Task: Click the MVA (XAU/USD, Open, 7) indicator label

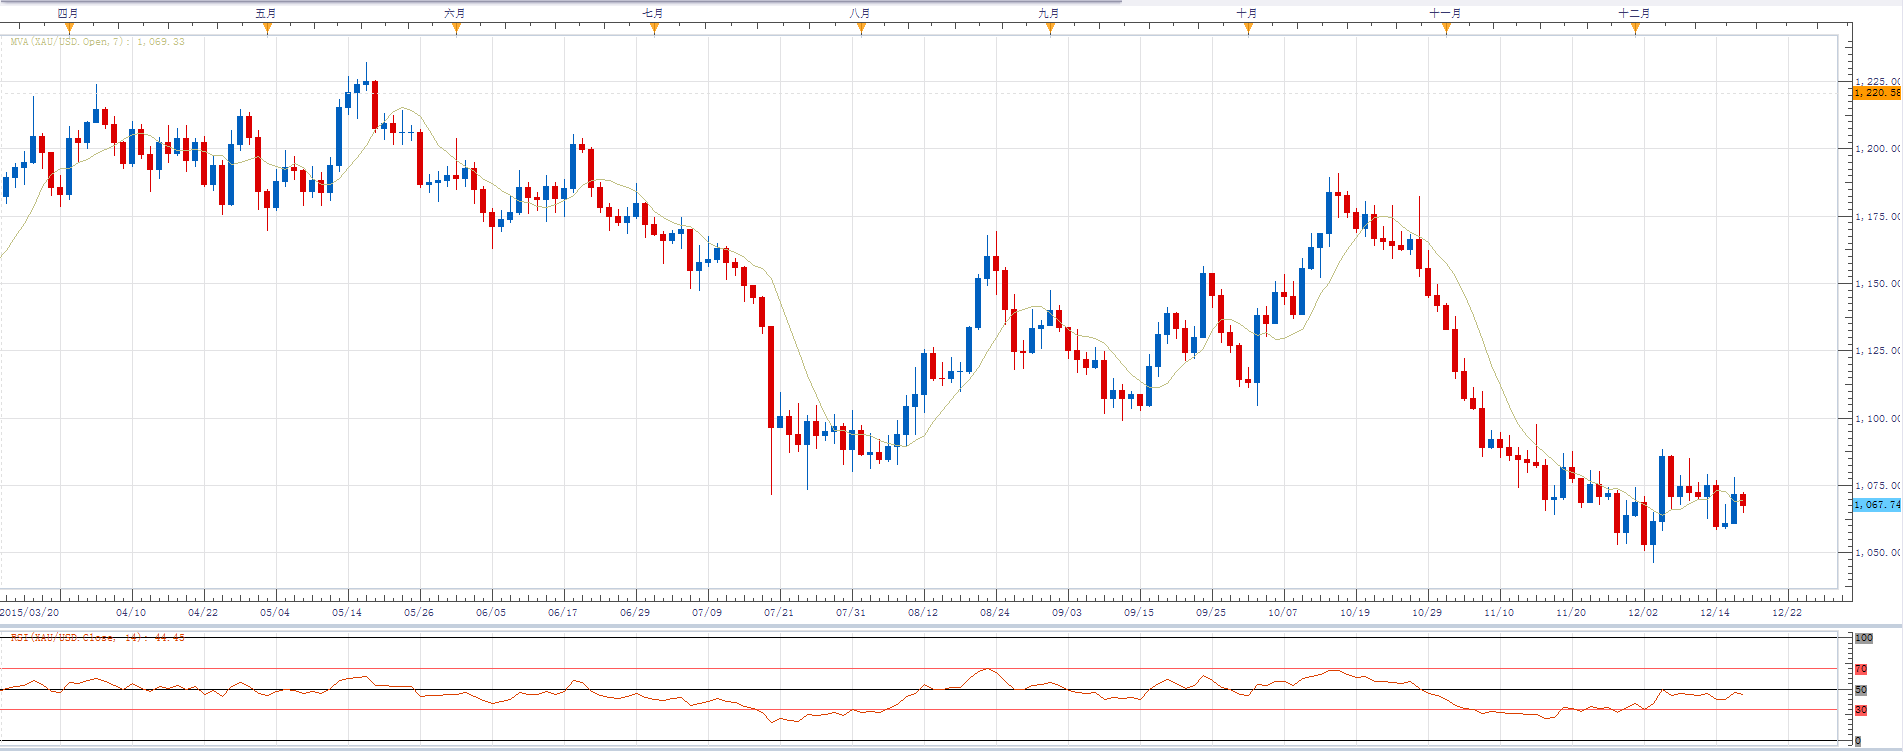Action: click(x=97, y=42)
